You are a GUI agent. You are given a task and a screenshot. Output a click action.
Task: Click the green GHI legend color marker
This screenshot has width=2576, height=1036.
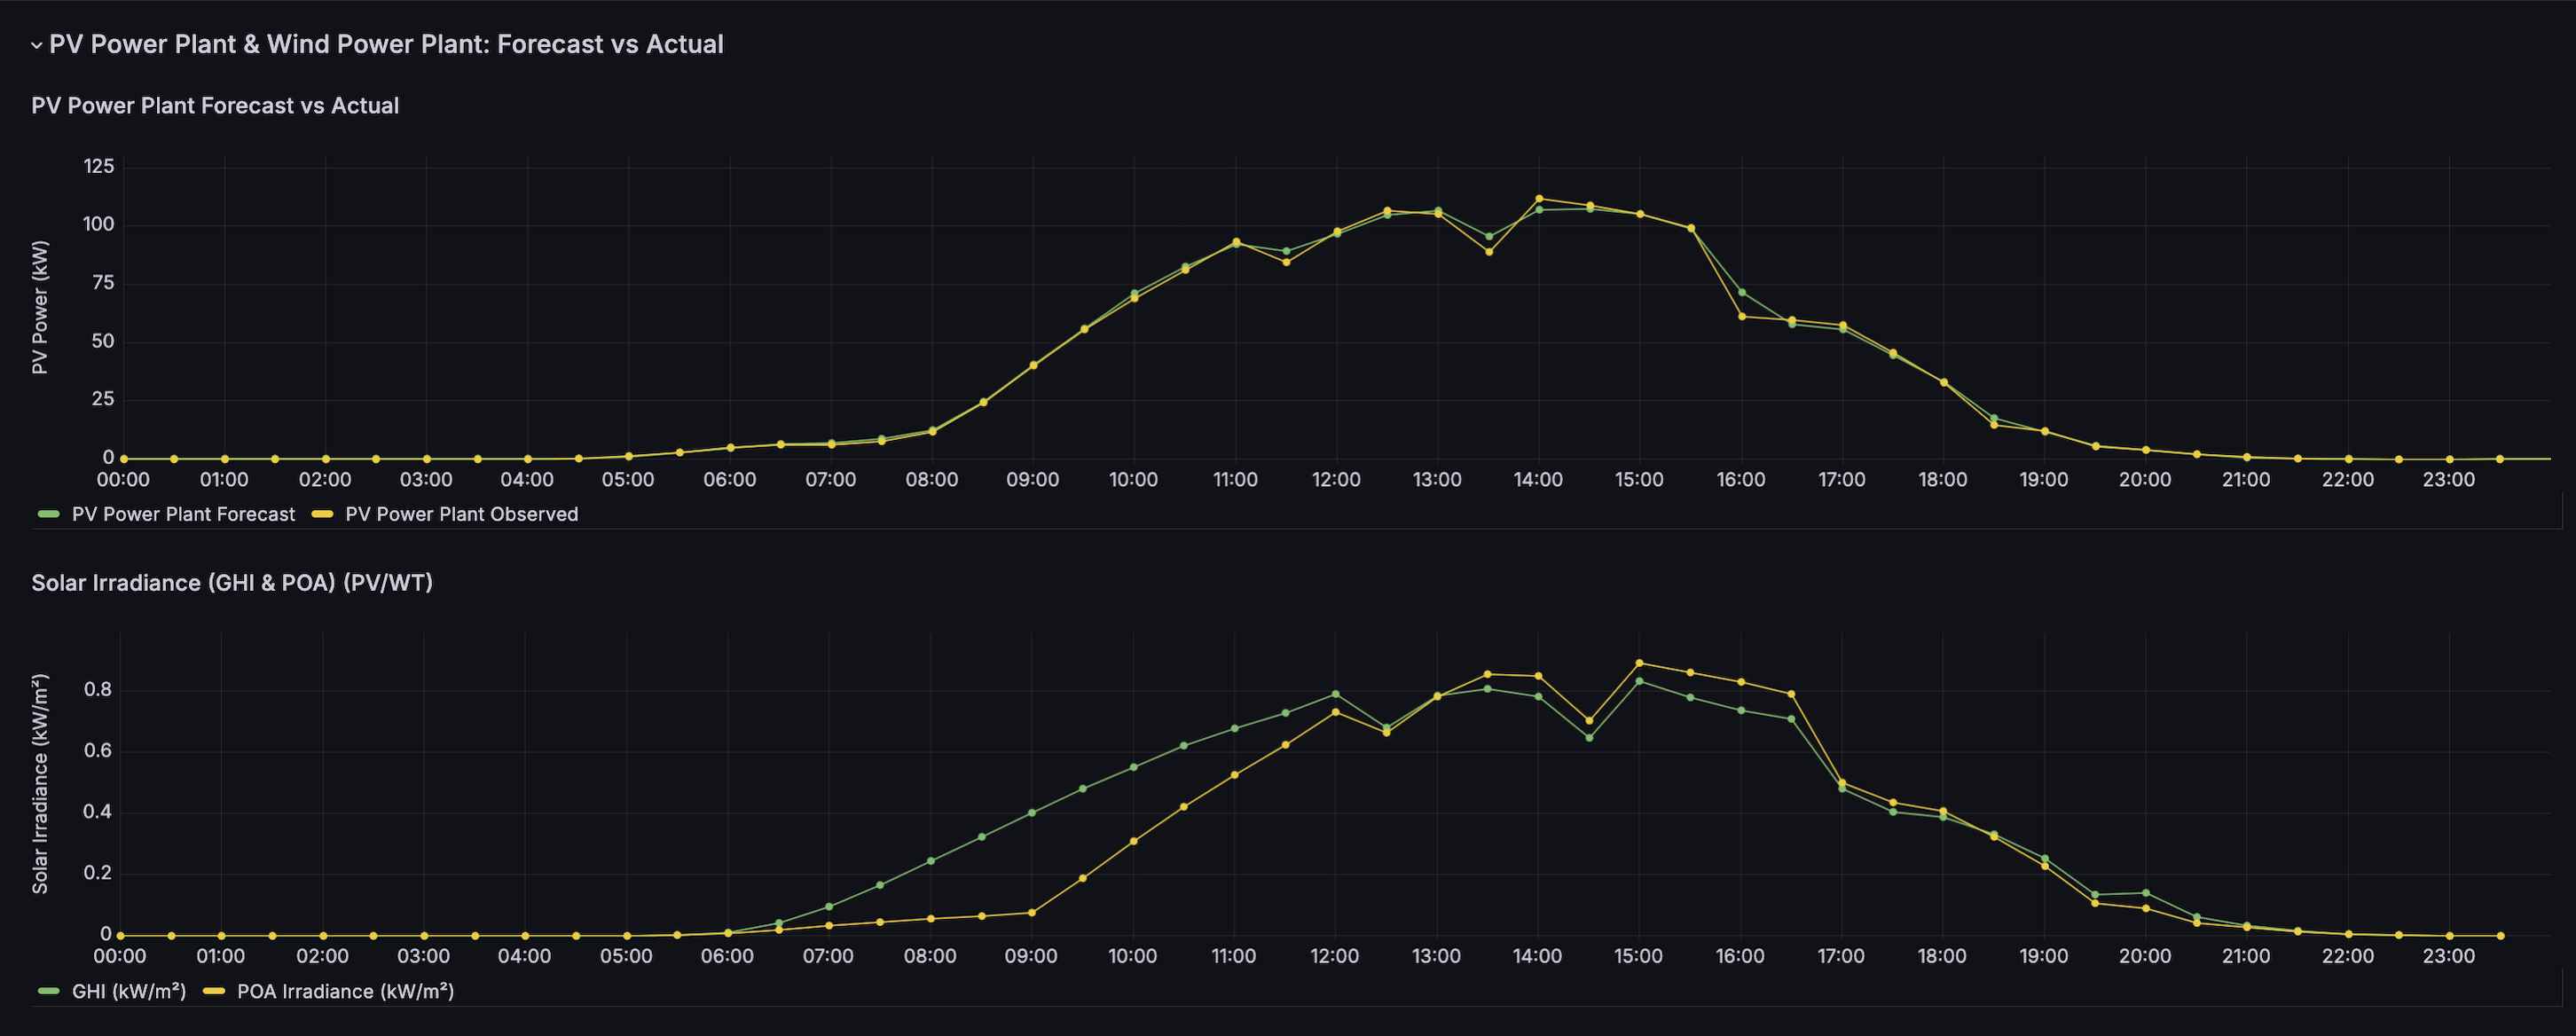click(49, 991)
